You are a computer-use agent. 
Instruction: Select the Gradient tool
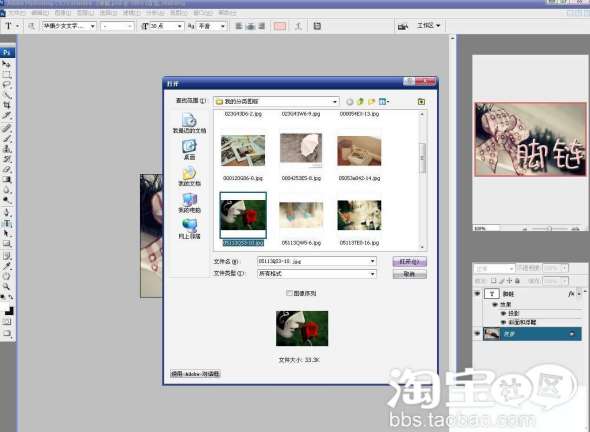click(x=6, y=179)
